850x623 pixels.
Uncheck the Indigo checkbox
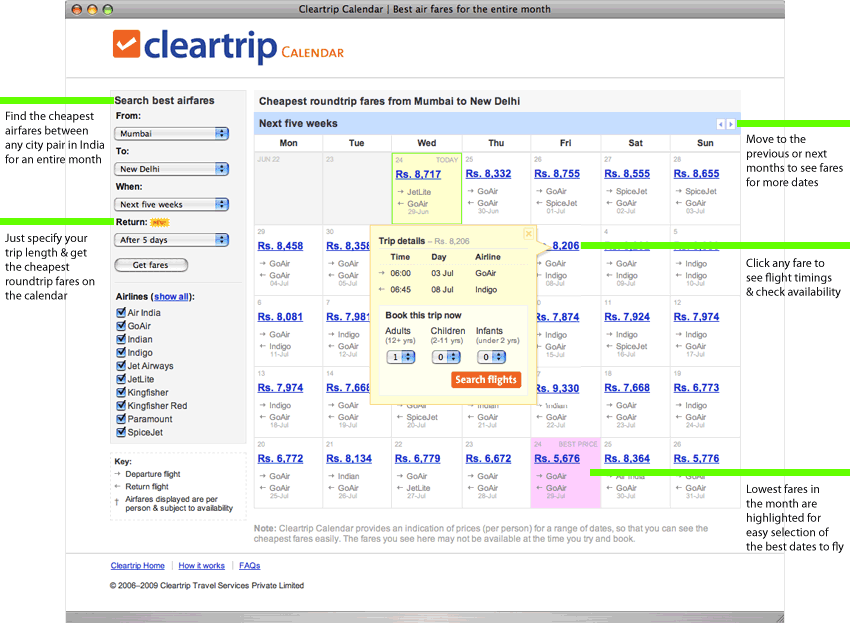pyautogui.click(x=121, y=352)
